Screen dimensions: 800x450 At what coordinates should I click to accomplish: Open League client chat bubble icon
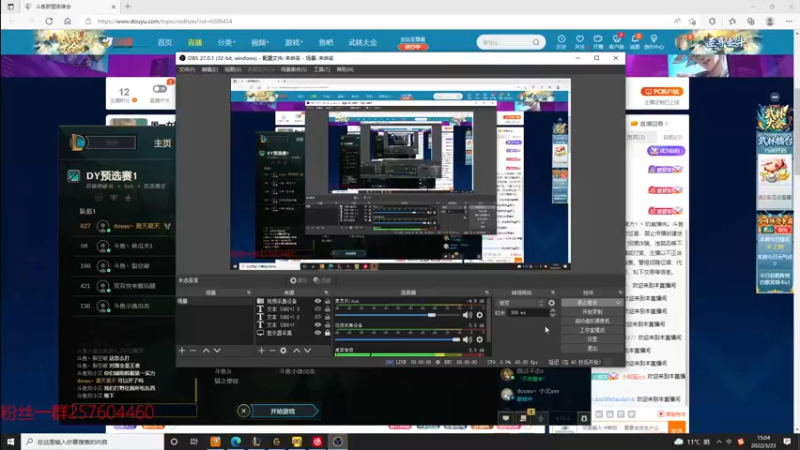point(506,418)
